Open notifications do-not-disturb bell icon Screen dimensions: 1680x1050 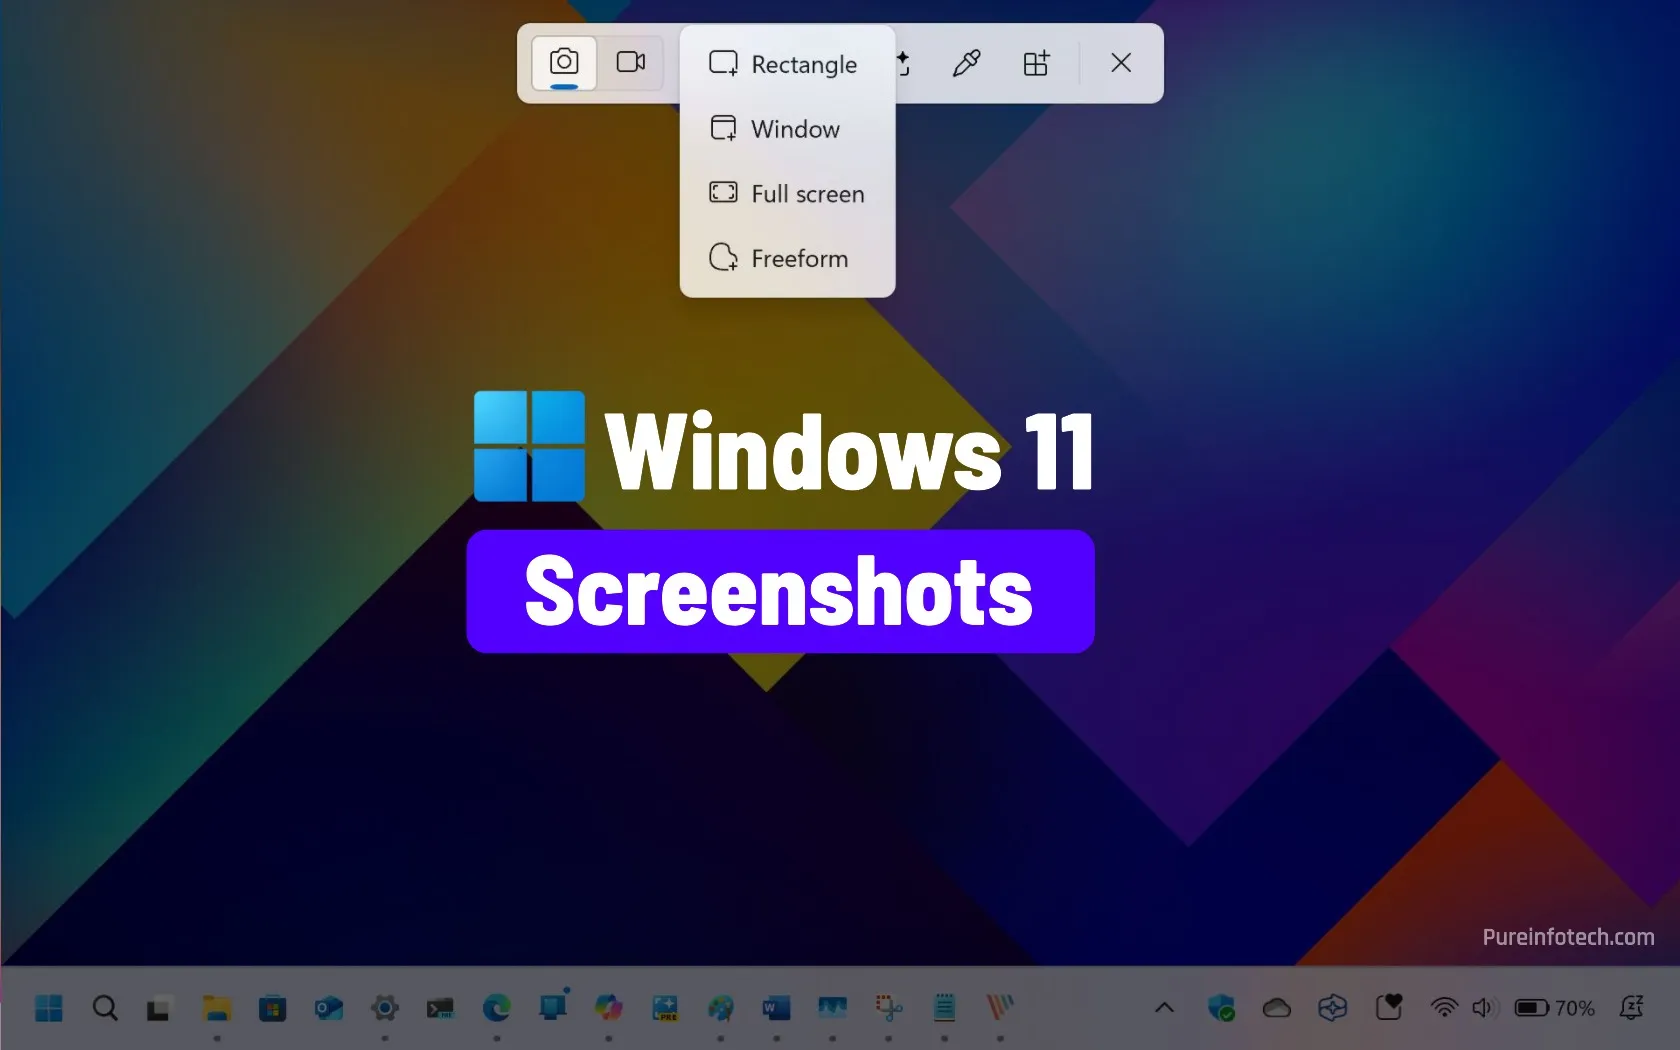coord(1631,1008)
